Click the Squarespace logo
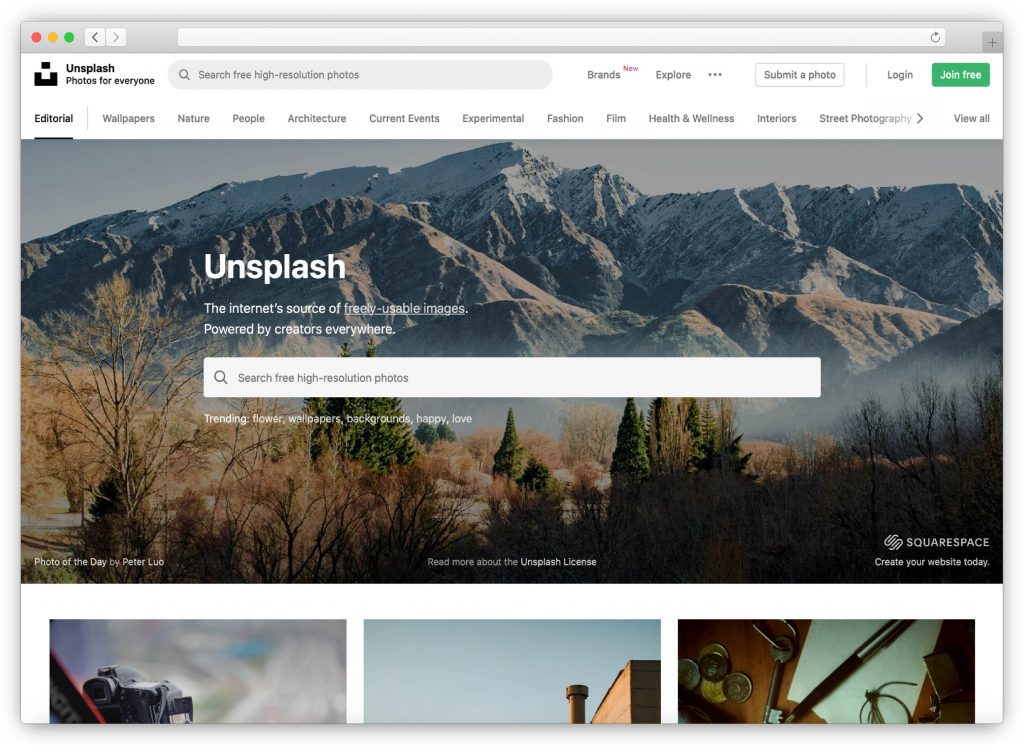This screenshot has width=1024, height=745. coord(936,542)
